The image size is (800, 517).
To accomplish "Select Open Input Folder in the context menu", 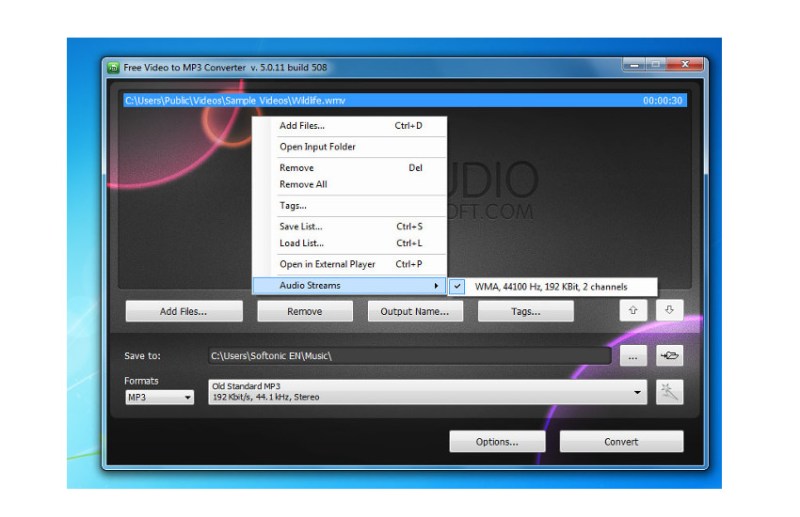I will [317, 147].
